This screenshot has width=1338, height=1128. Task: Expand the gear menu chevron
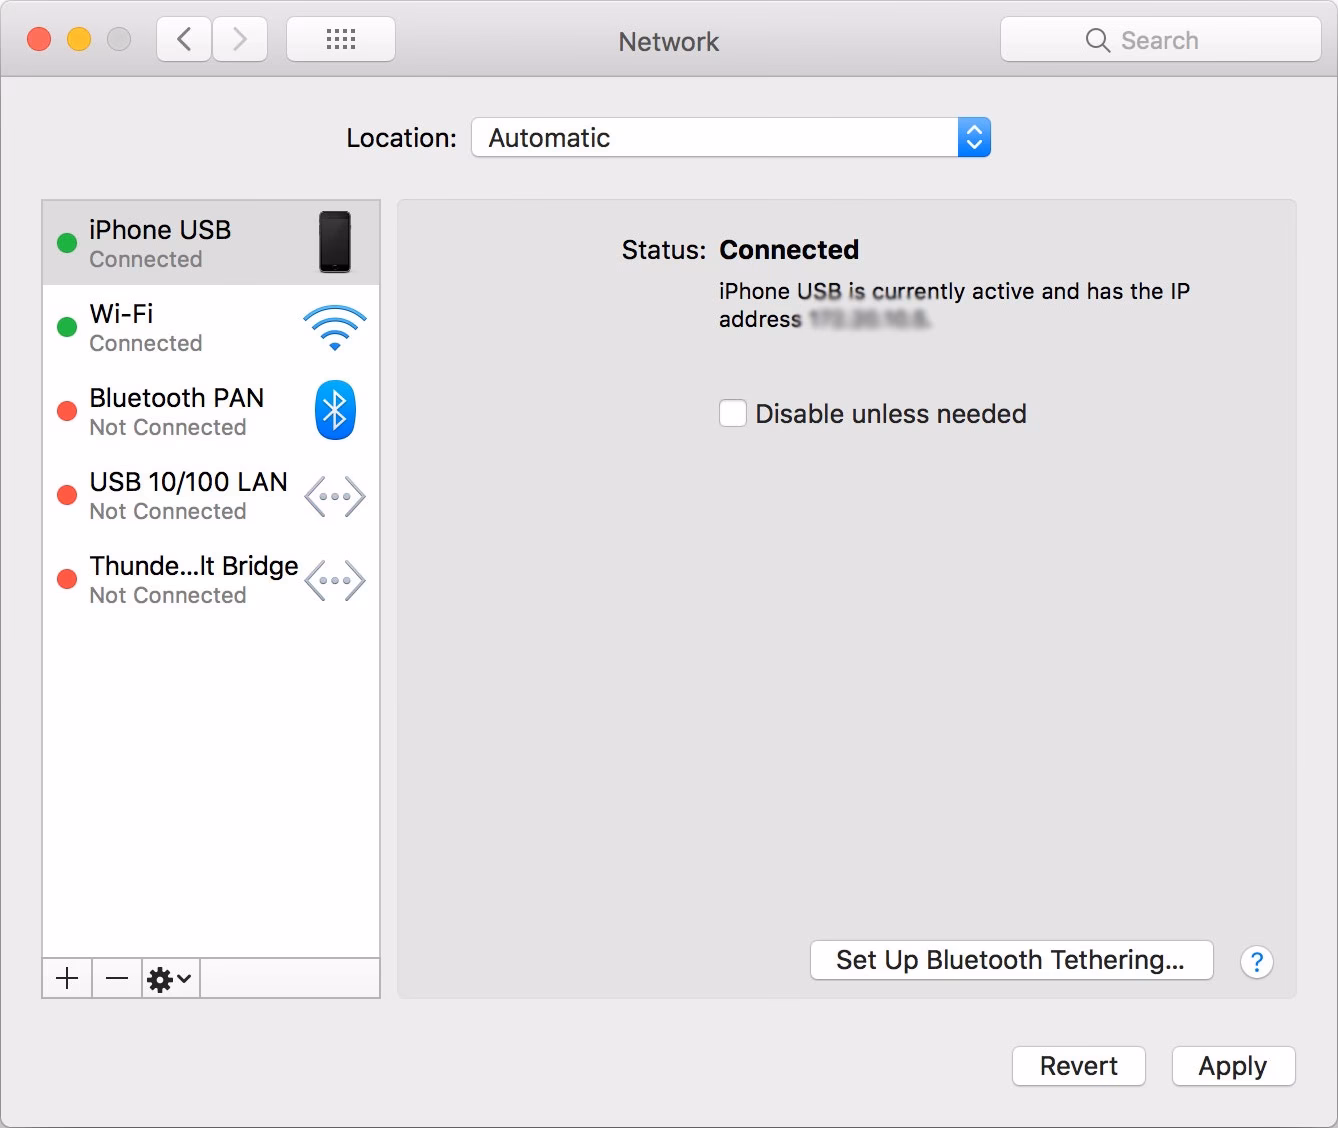tap(183, 978)
